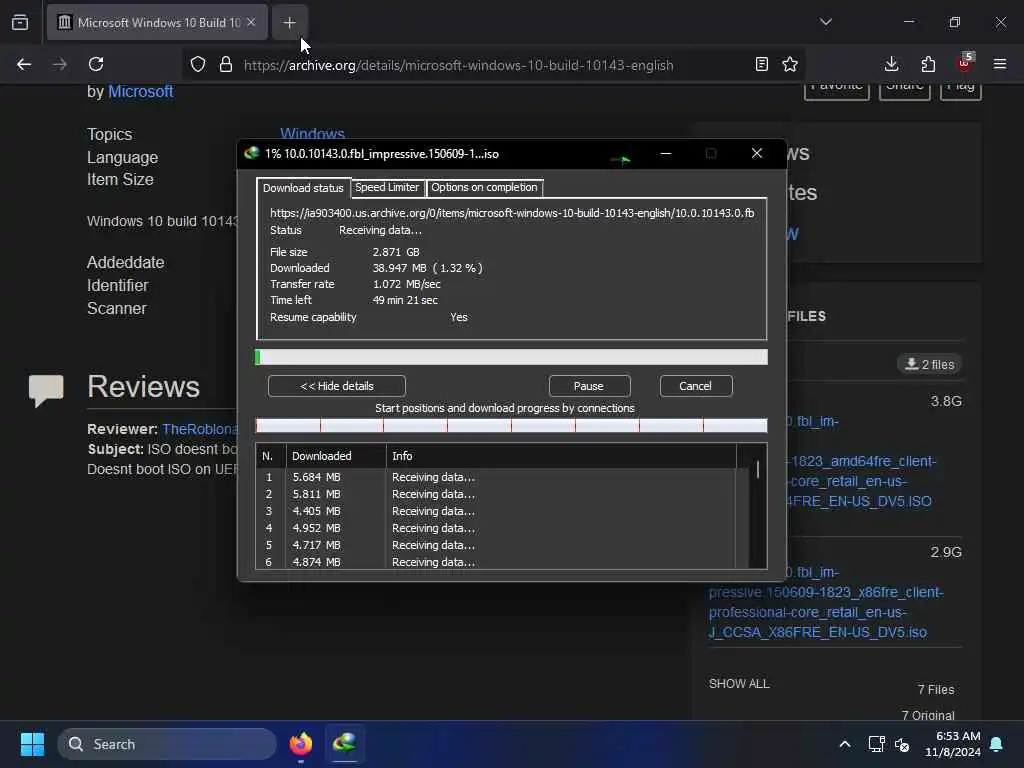The width and height of the screenshot is (1024, 768).
Task: Open the Firefox downloads panel
Action: point(891,64)
